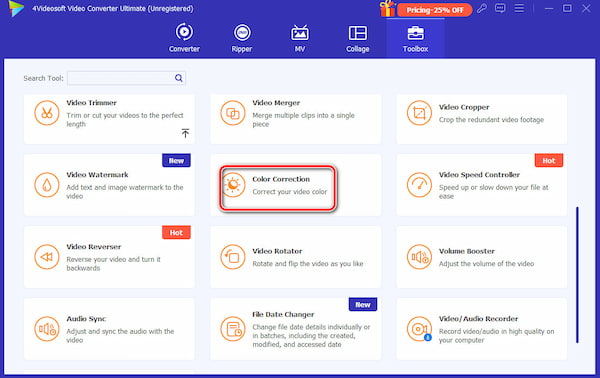
Task: Click "Rotate and flip the video" description
Action: click(308, 264)
